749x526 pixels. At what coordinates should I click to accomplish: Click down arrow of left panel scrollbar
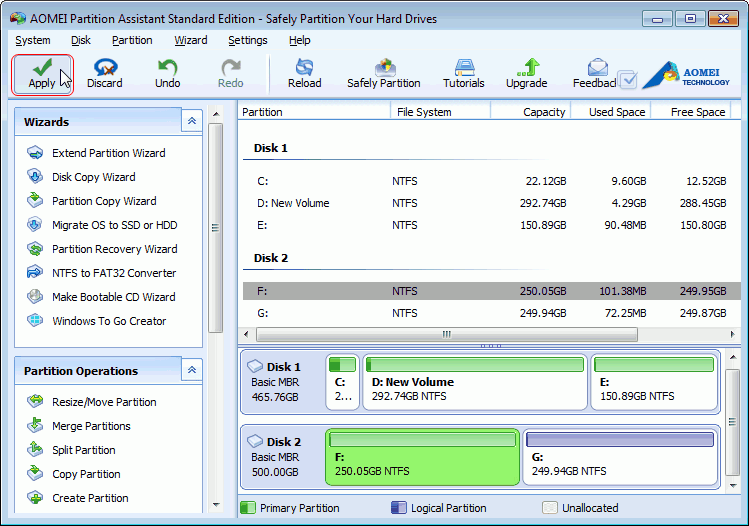coord(216,505)
